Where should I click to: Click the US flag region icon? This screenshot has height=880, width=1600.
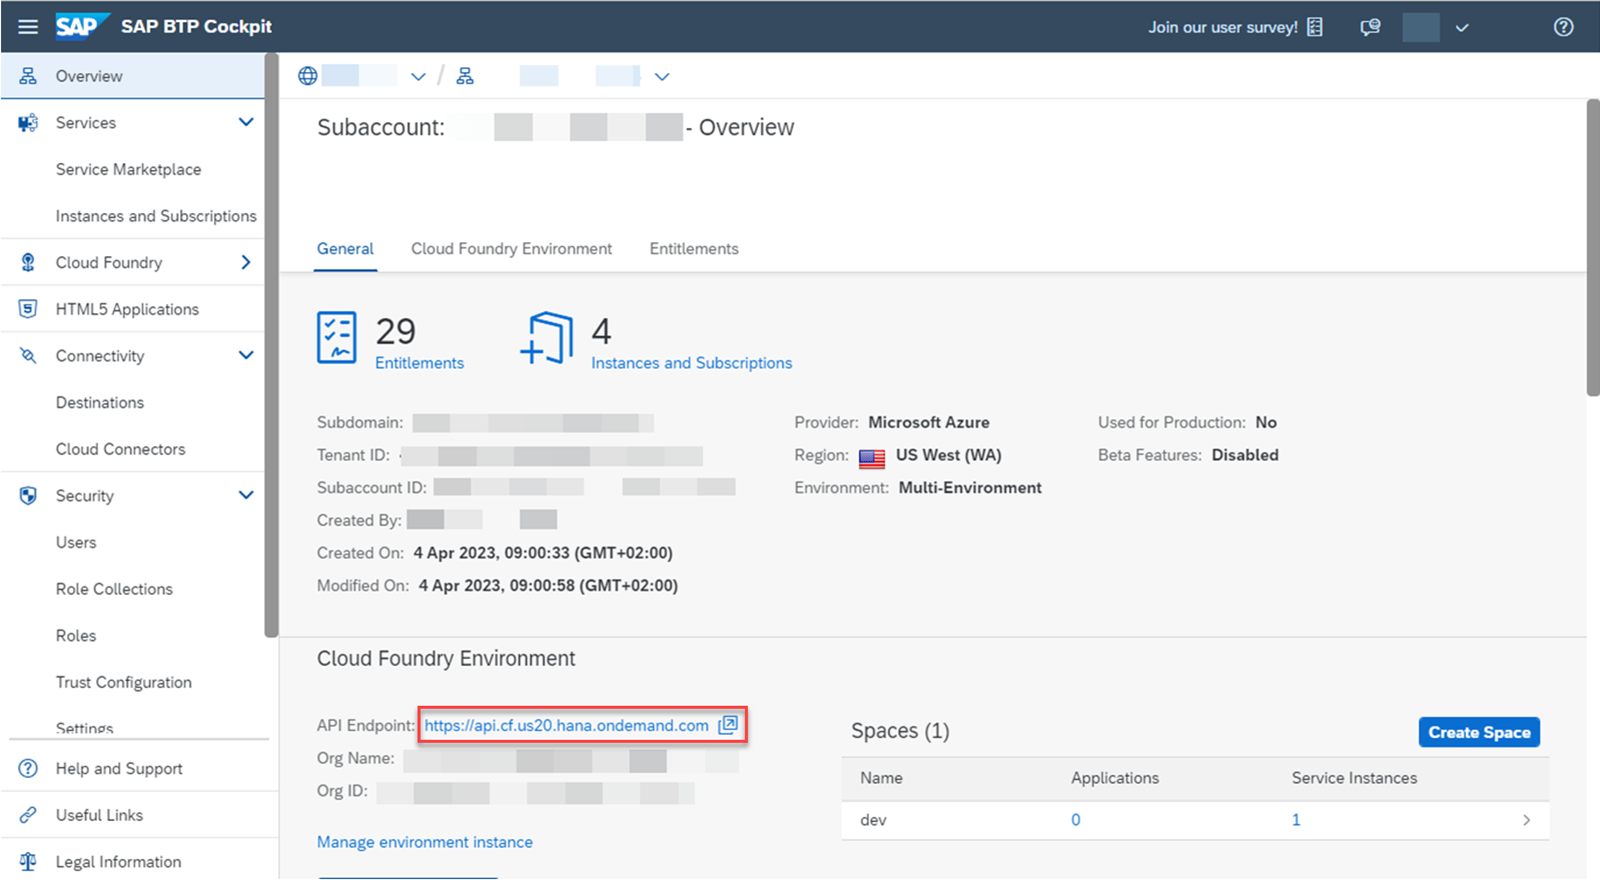pyautogui.click(x=872, y=459)
